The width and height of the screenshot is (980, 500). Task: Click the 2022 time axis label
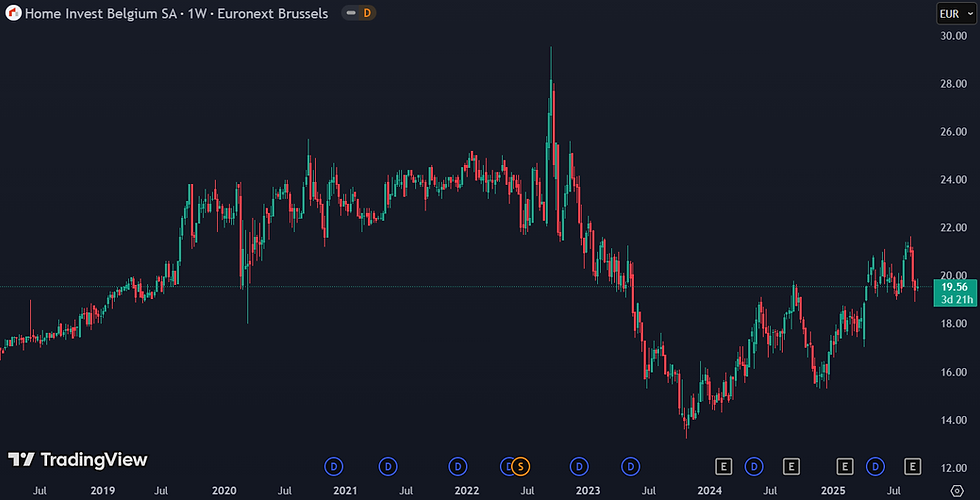(x=468, y=491)
